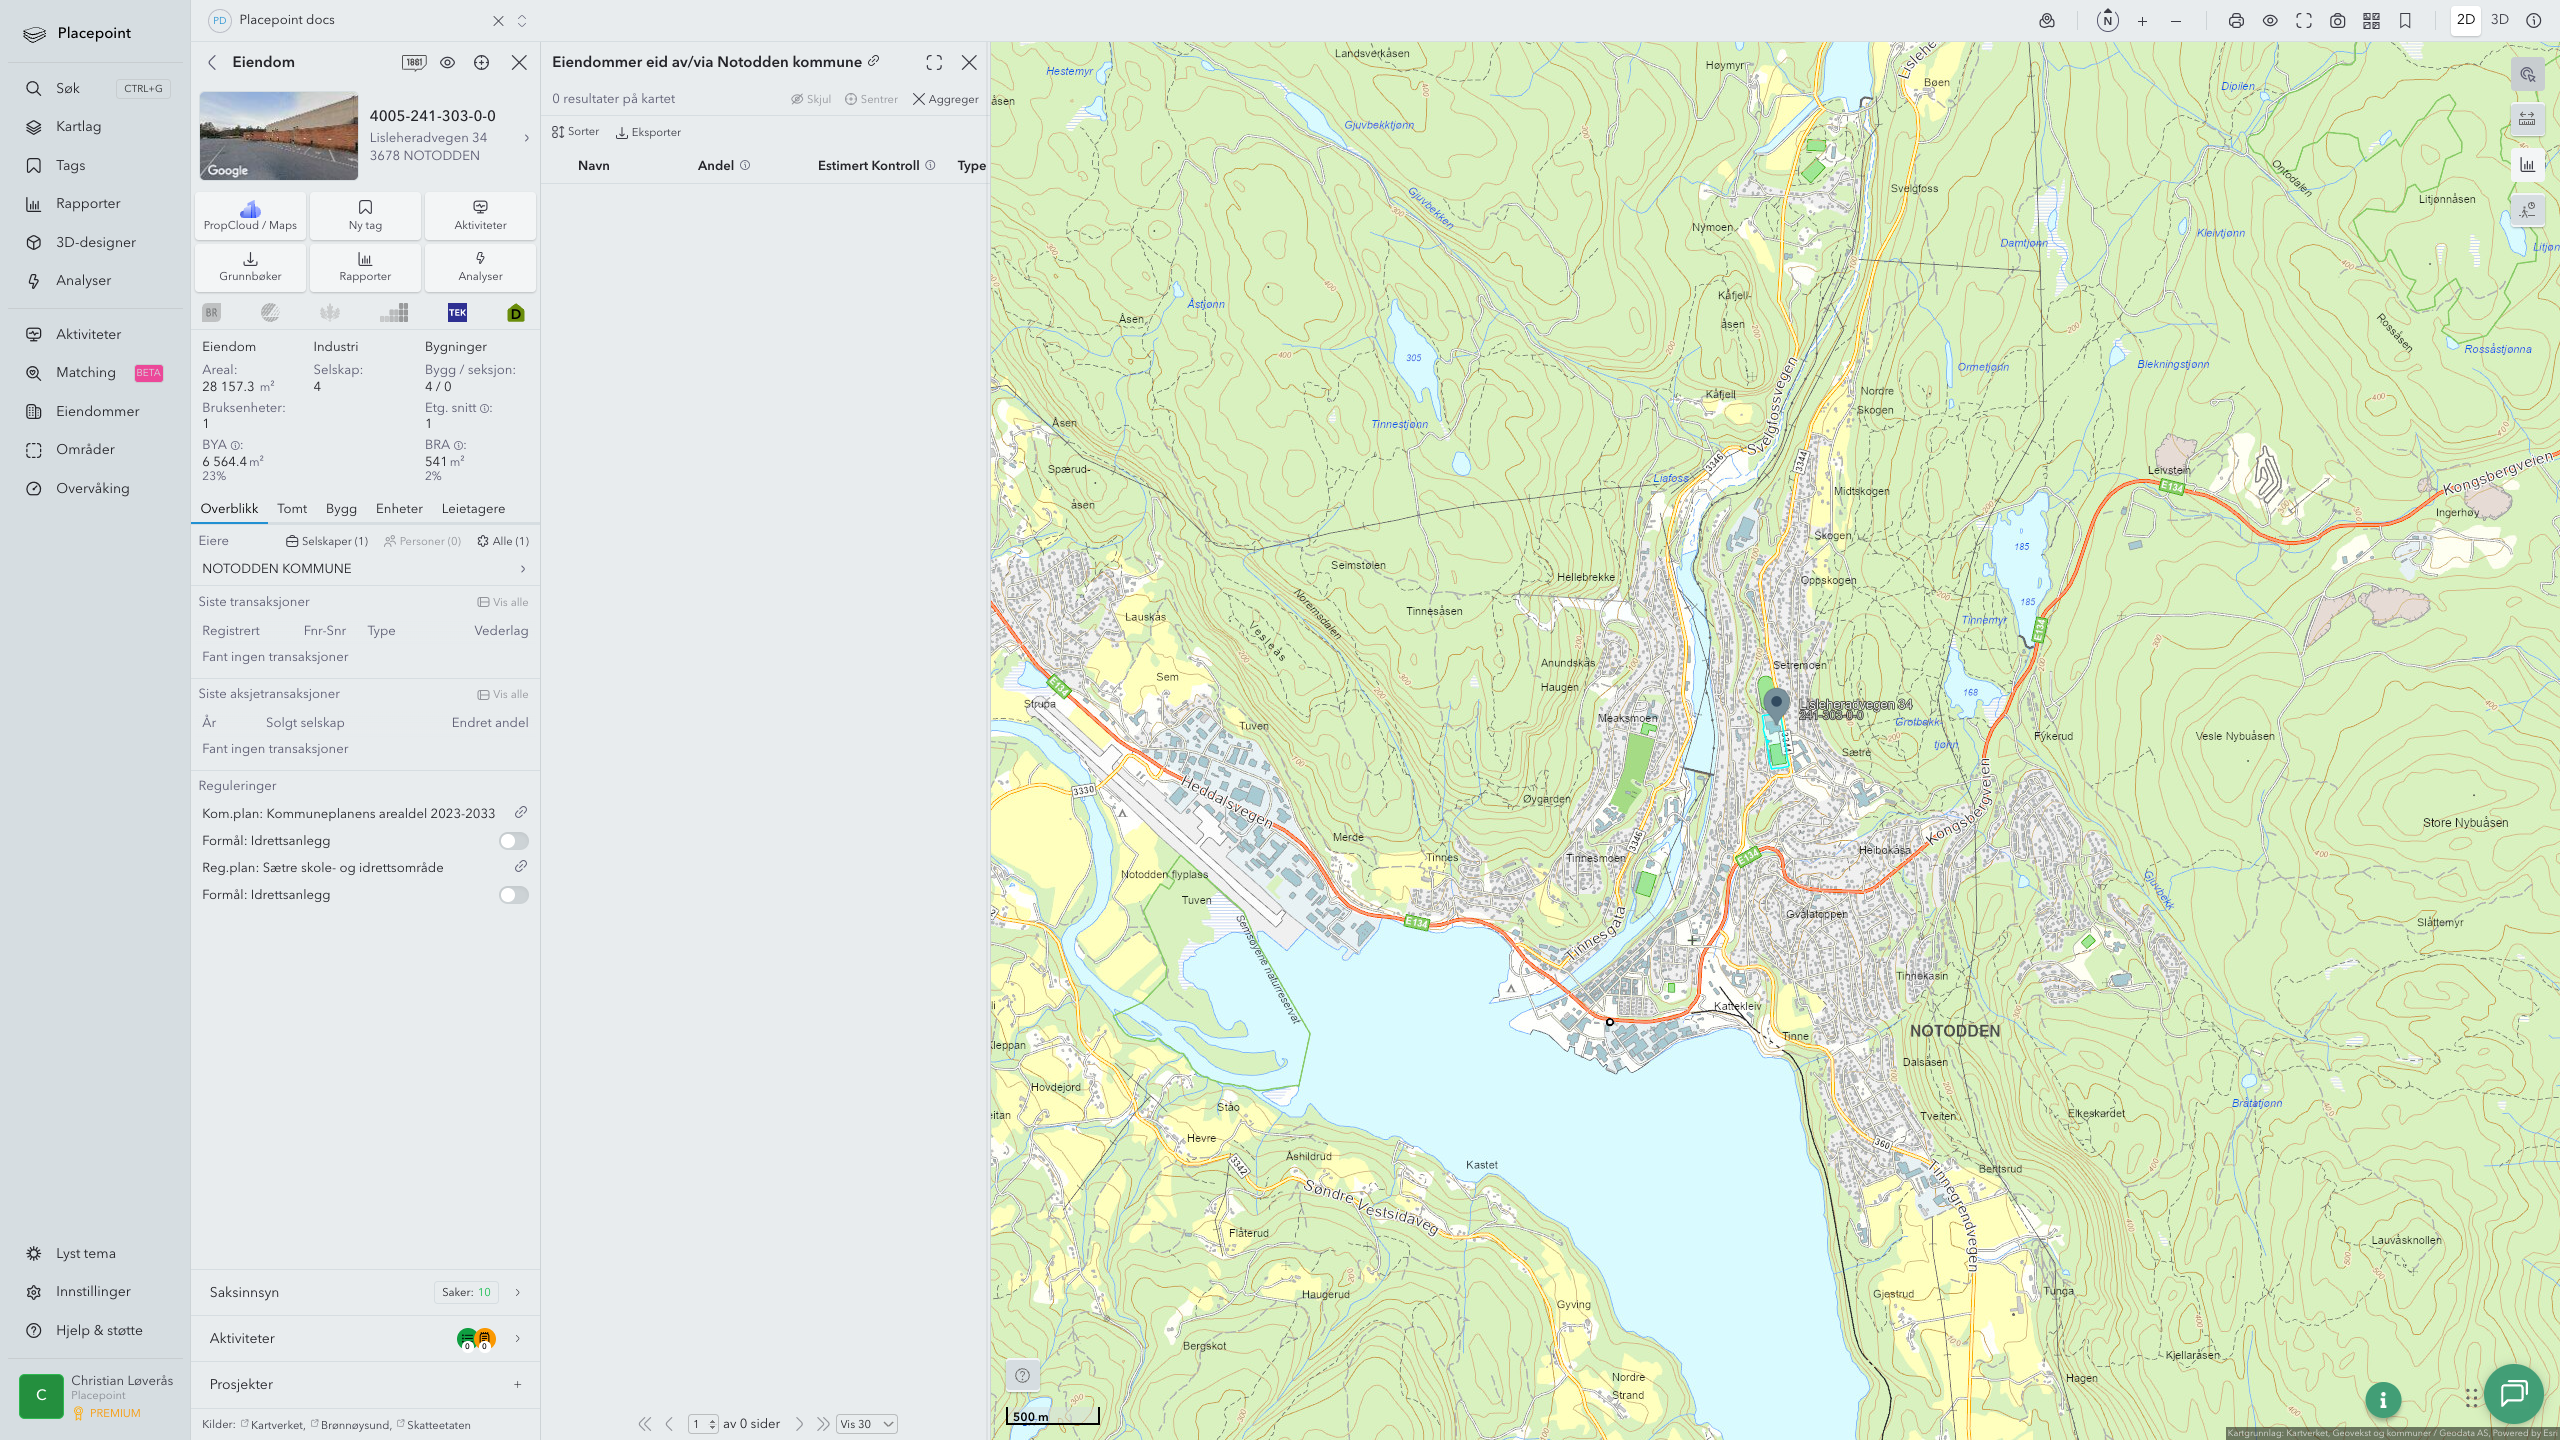Toggle Idrettsanlegg switch under Reg.plan
Viewport: 2560px width, 1440px height.
point(514,895)
